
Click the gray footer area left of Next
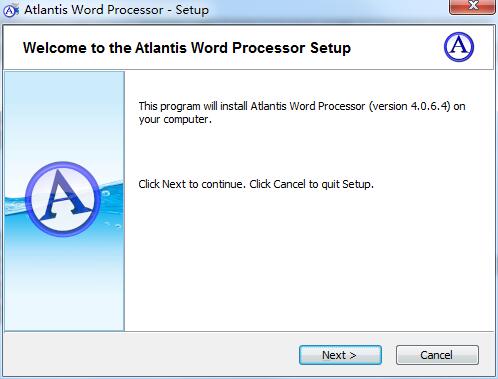(x=150, y=355)
